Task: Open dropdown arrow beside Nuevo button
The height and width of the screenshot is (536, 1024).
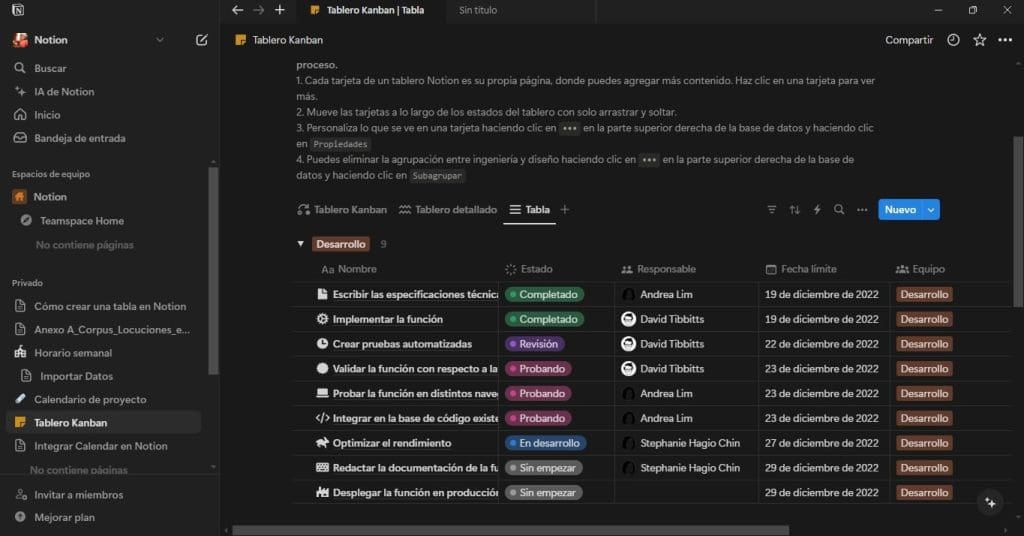Action: tap(931, 210)
